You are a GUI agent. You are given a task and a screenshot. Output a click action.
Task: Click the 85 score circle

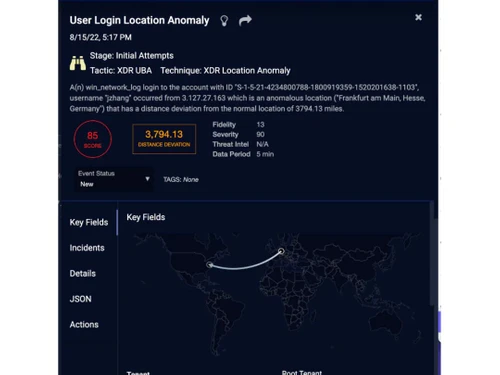(93, 139)
